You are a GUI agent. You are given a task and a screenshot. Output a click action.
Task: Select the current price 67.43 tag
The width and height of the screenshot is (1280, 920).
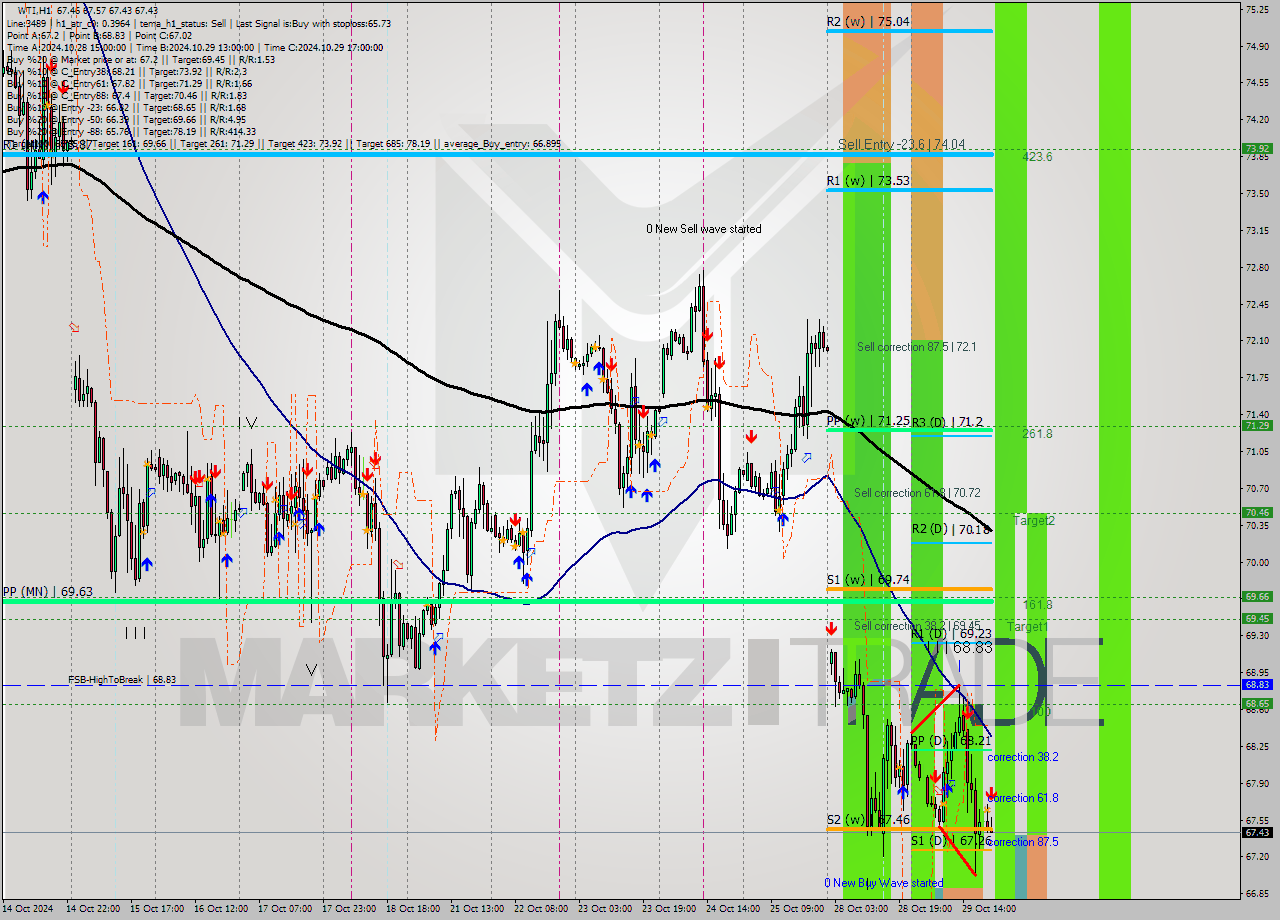click(x=1257, y=832)
